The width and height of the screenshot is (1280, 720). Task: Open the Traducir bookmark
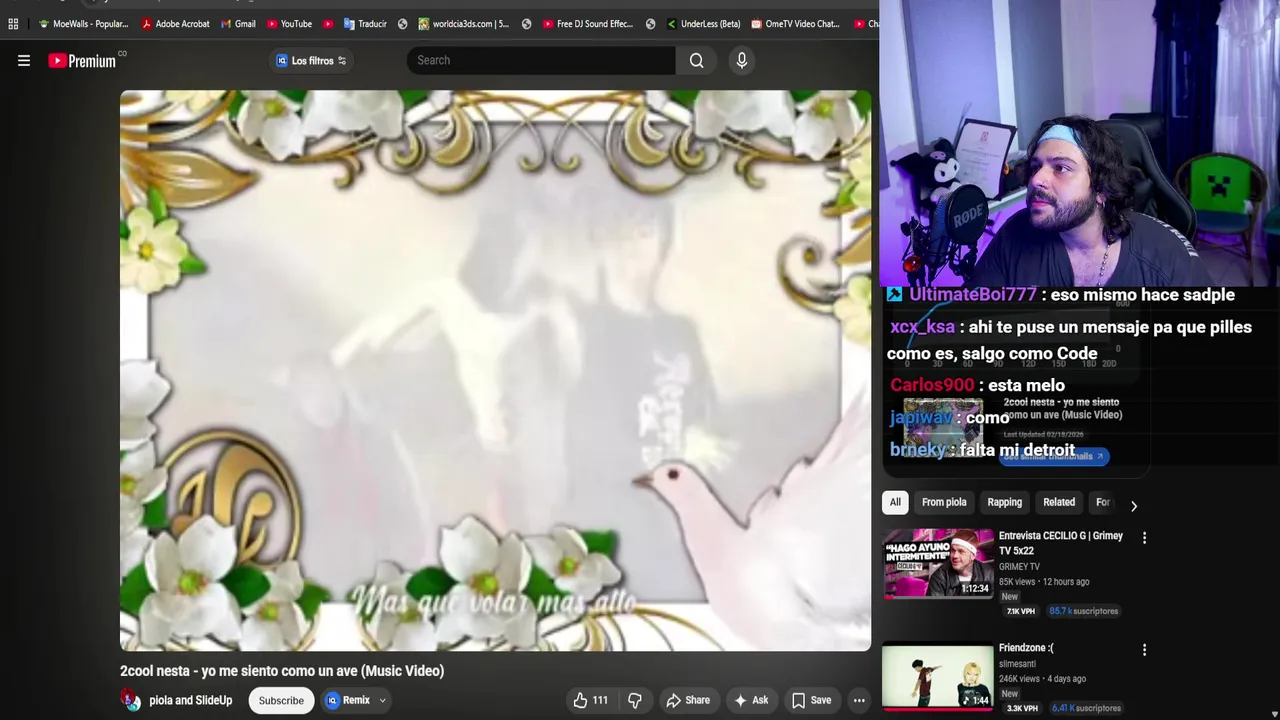[x=365, y=24]
